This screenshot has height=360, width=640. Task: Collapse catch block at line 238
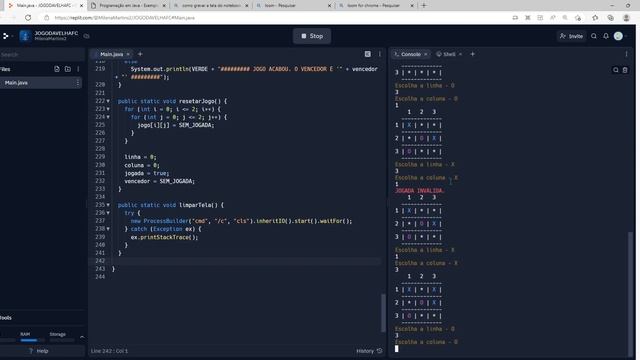click(108, 229)
